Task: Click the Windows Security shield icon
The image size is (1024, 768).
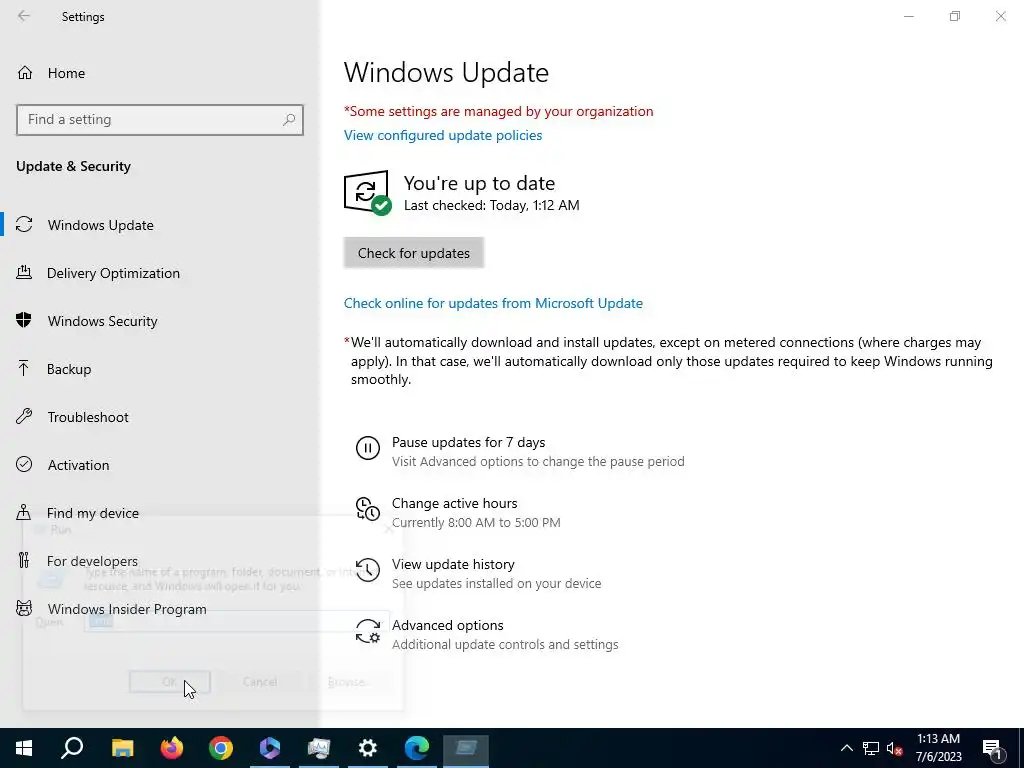Action: [x=24, y=320]
